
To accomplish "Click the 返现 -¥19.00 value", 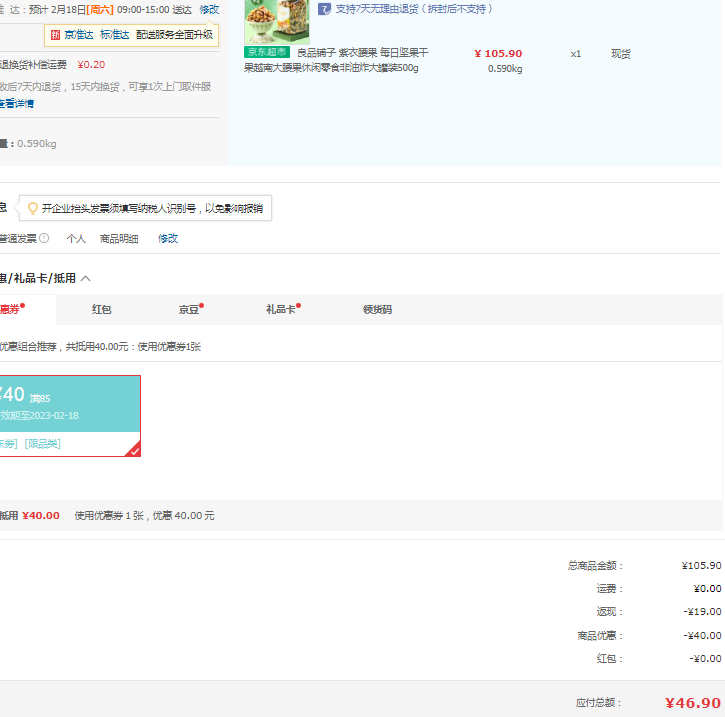I will click(x=702, y=612).
